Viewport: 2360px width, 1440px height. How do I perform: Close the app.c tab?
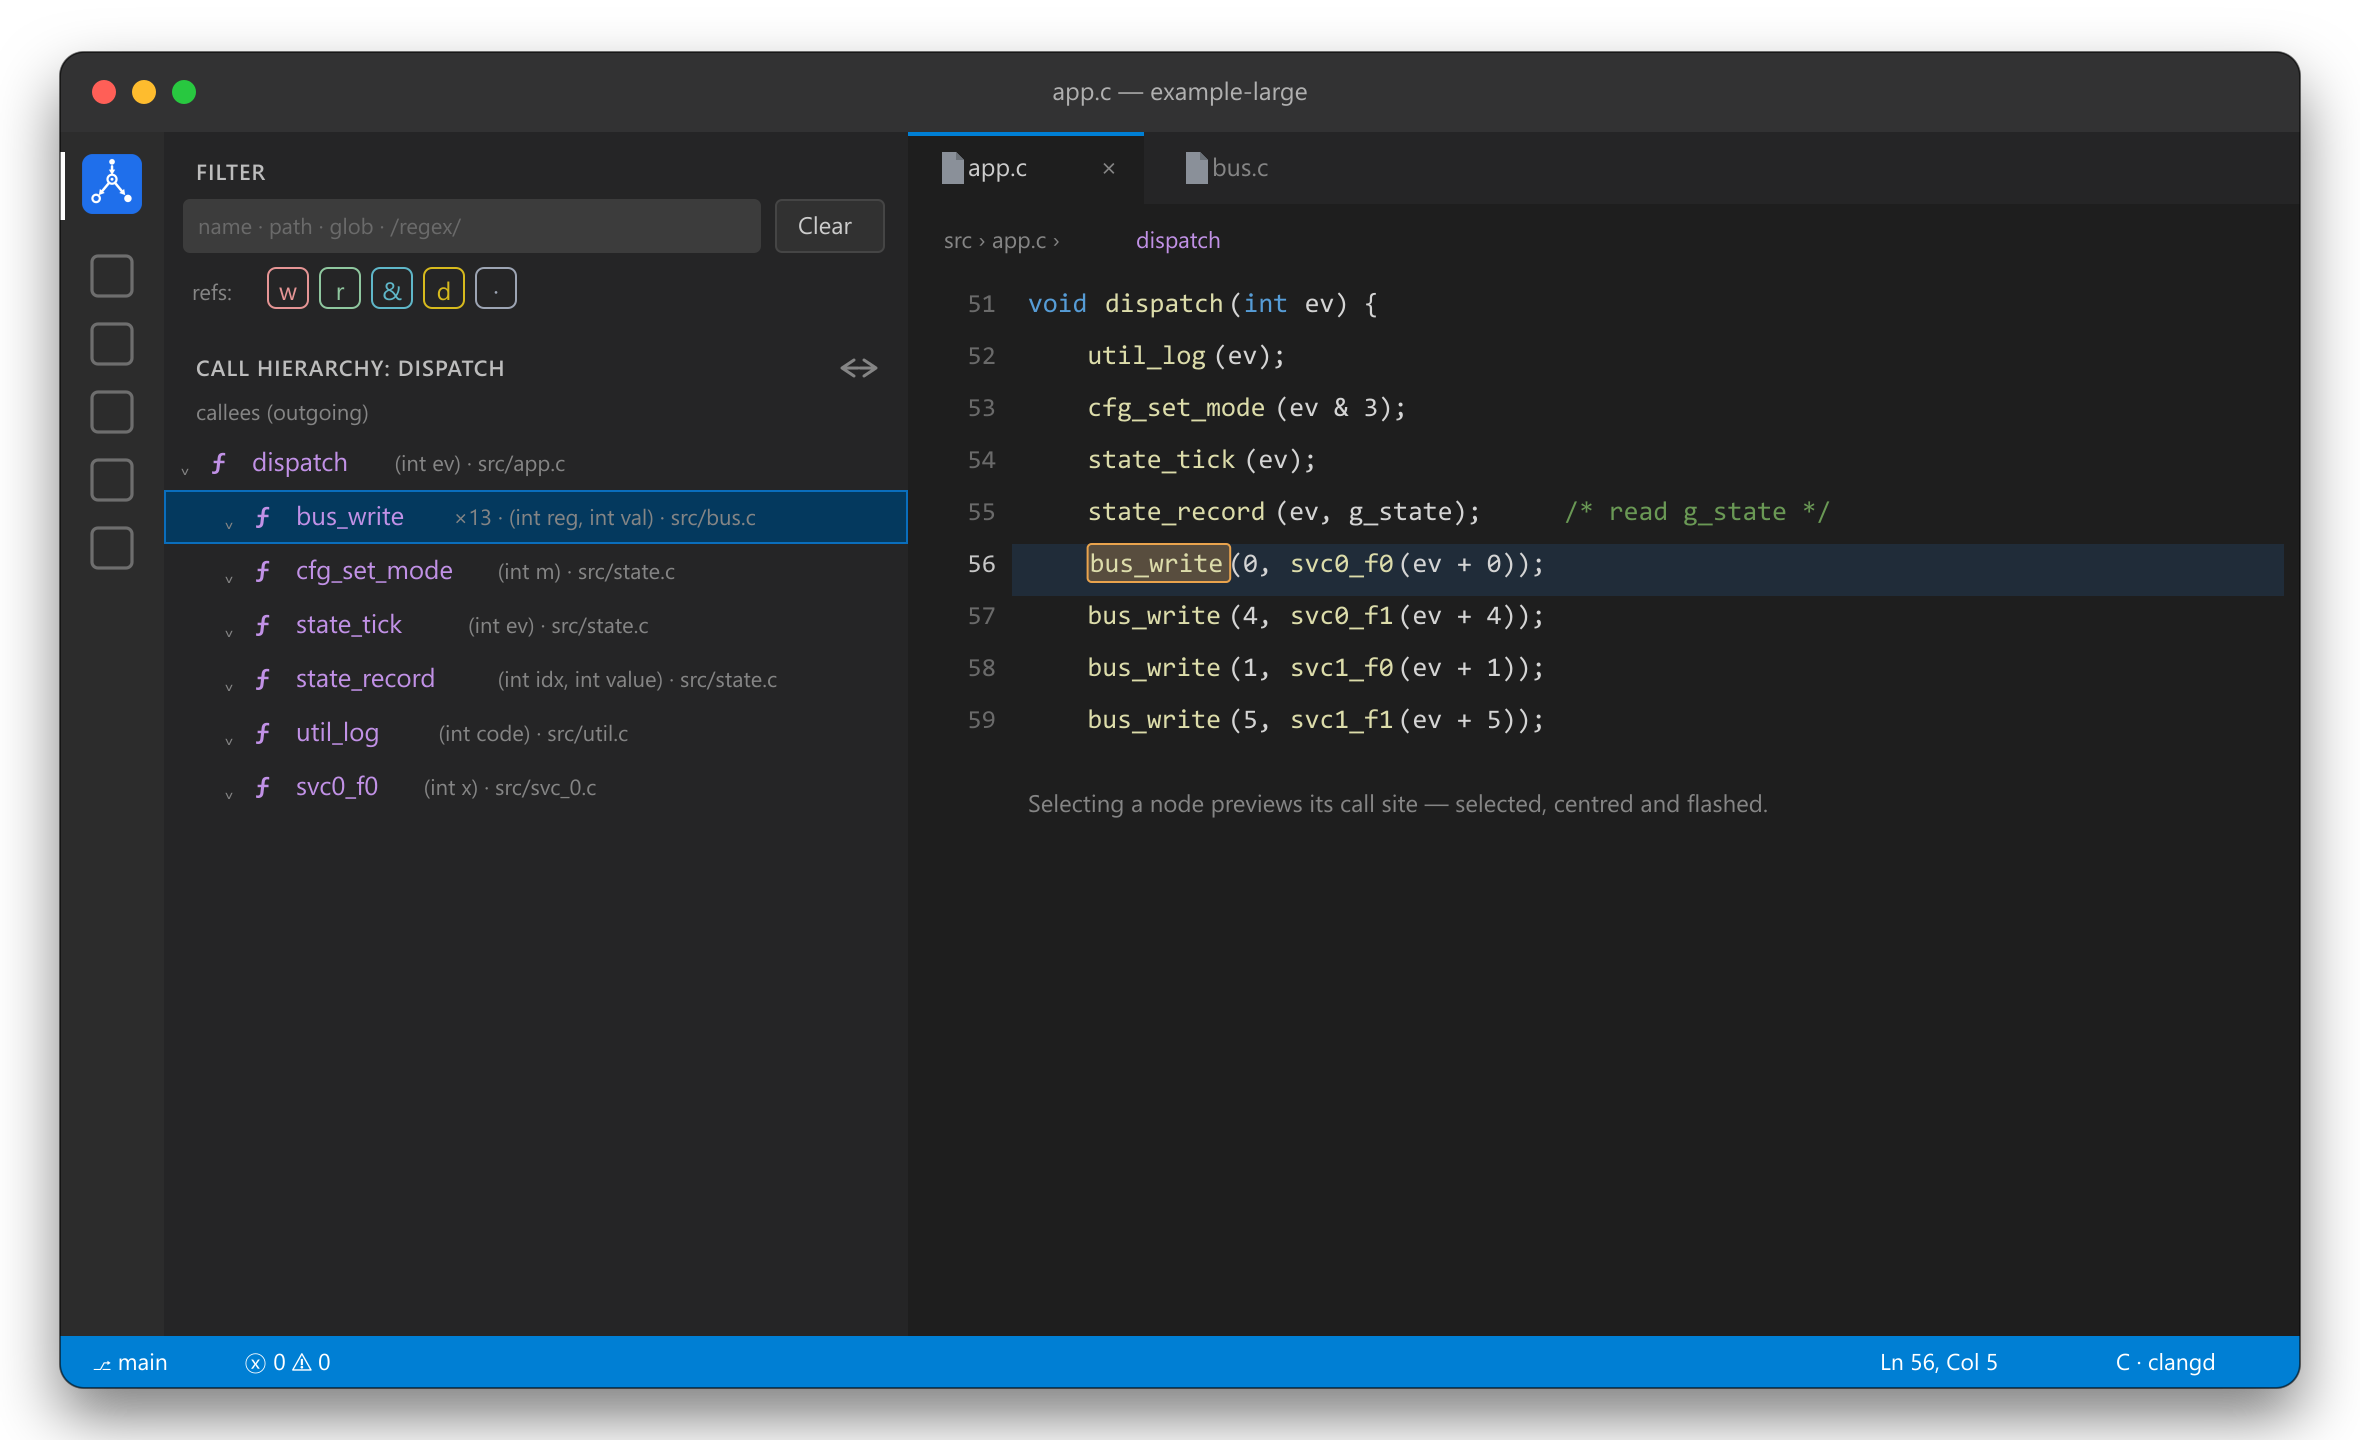click(x=1109, y=168)
